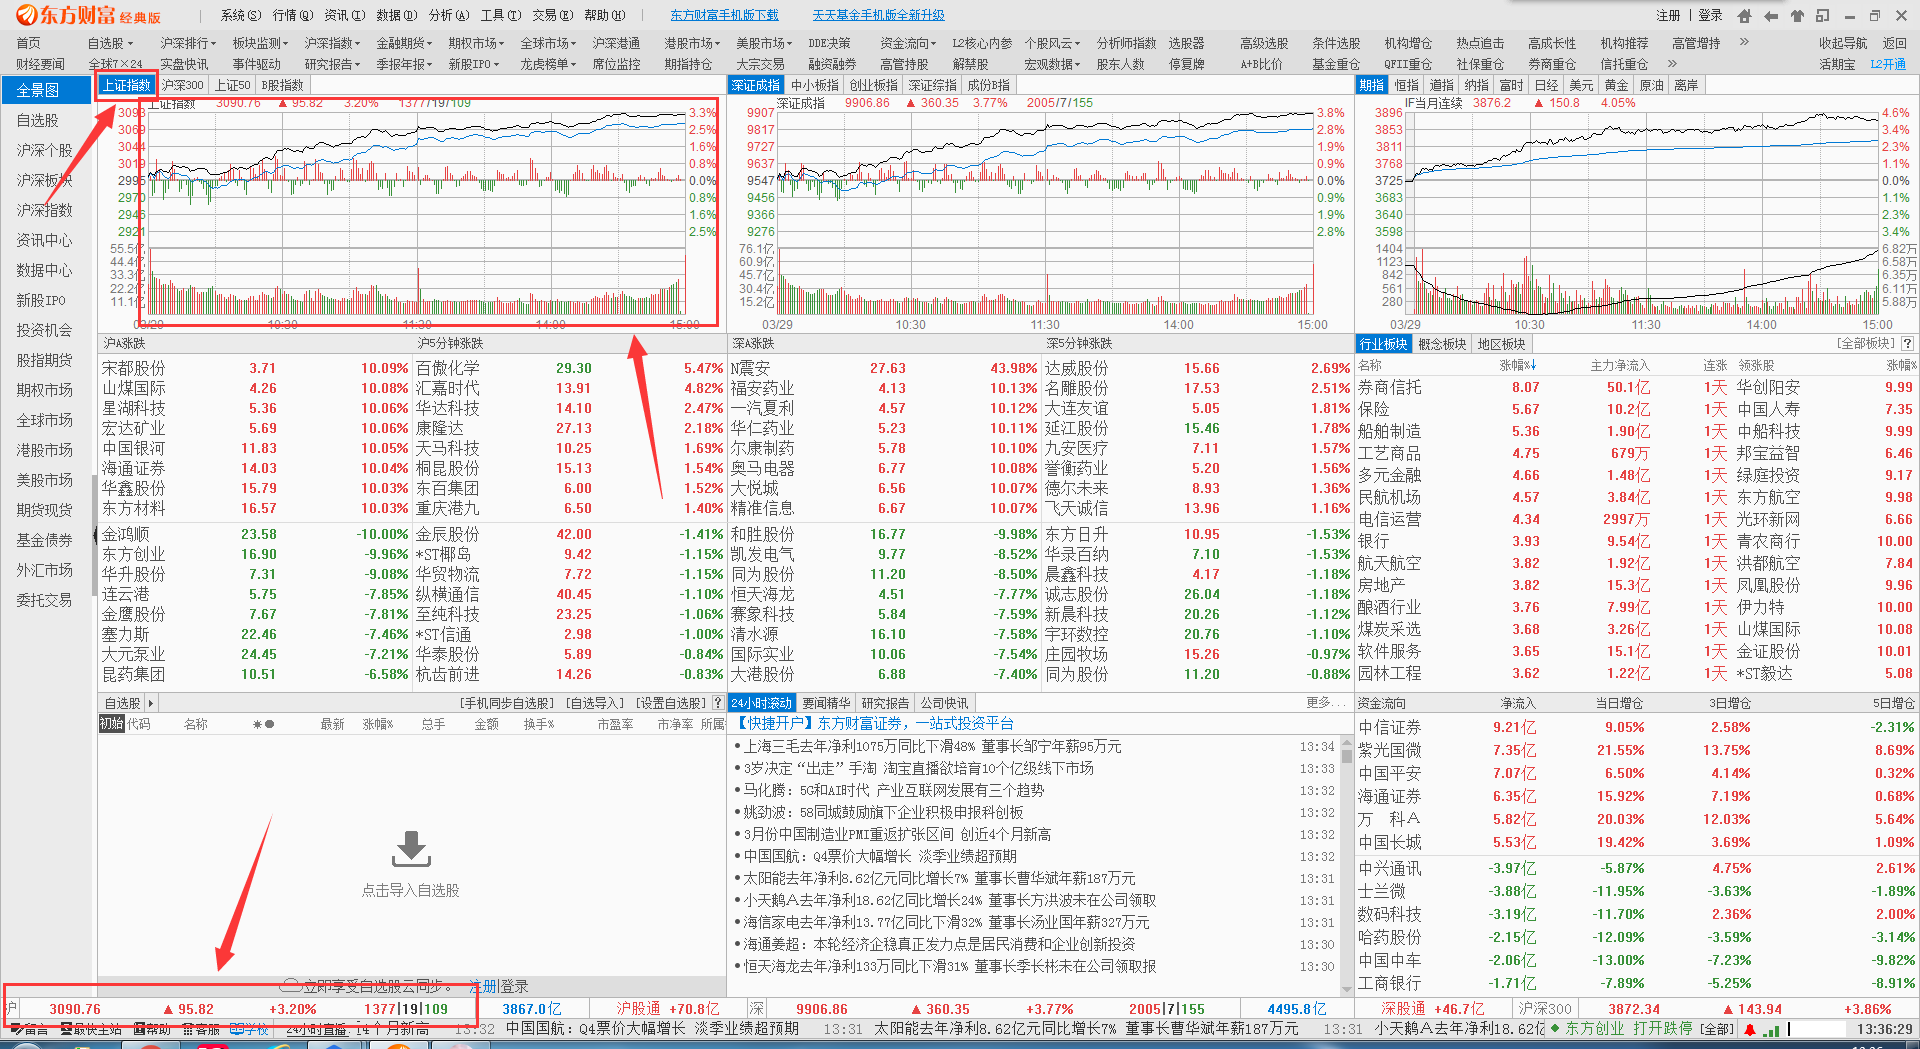Viewport: 1920px width, 1049px height.
Task: Click the 收起导航 button
Action: pos(1842,43)
